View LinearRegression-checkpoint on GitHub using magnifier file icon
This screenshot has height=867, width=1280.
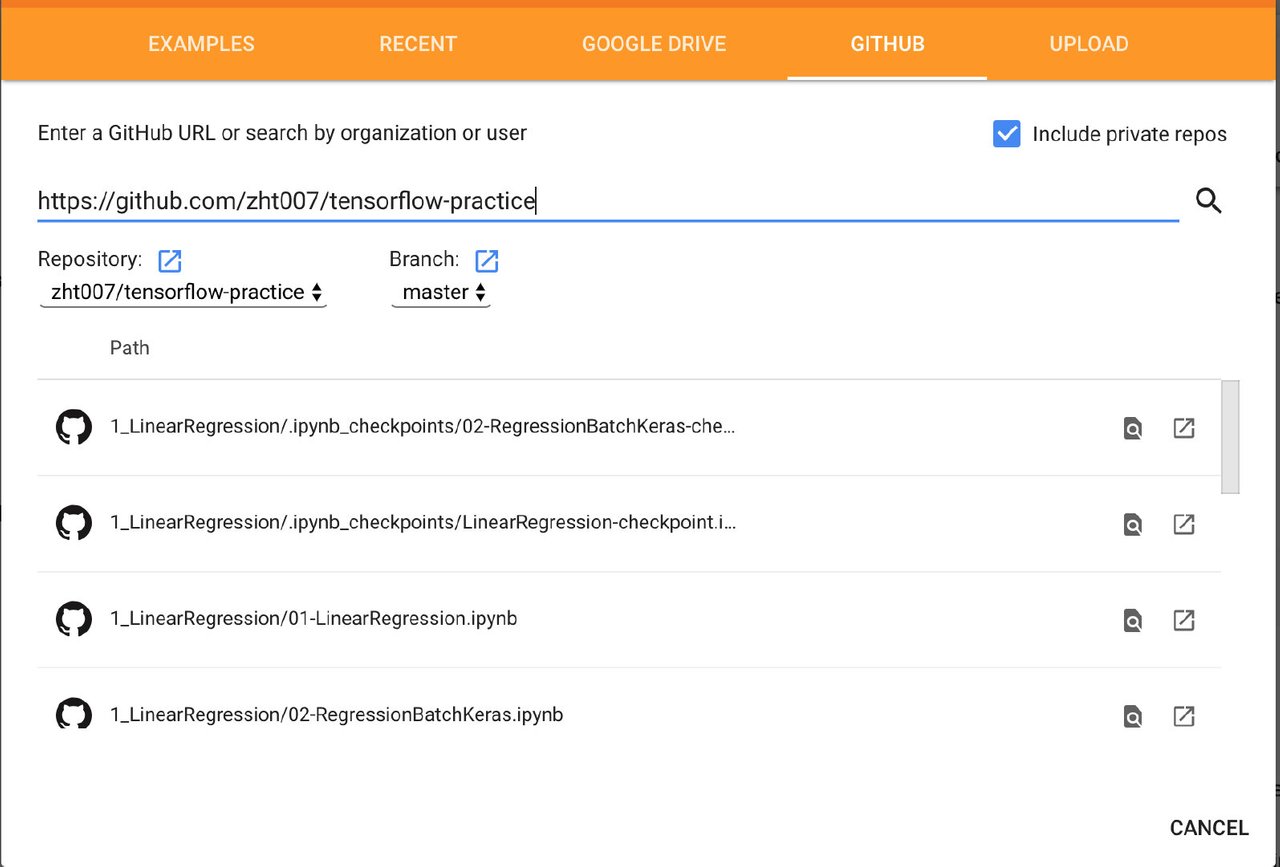pos(1132,524)
